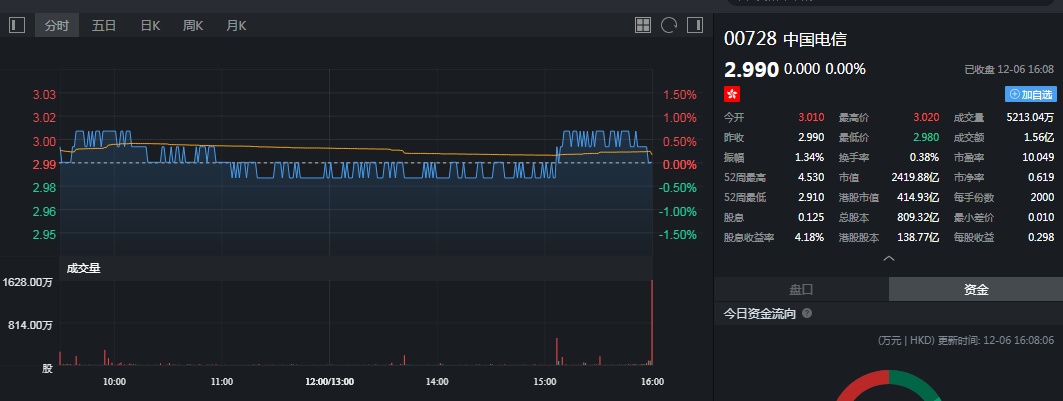This screenshot has height=401, width=1063.
Task: Refresh the chart with the circular arrow
Action: coord(669,25)
